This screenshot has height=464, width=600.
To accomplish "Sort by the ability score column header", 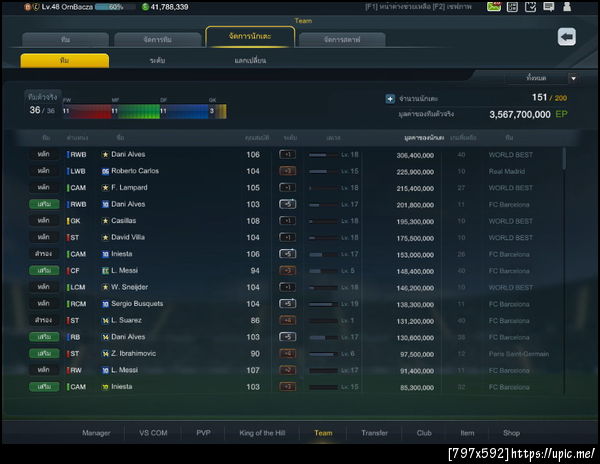I will click(257, 137).
